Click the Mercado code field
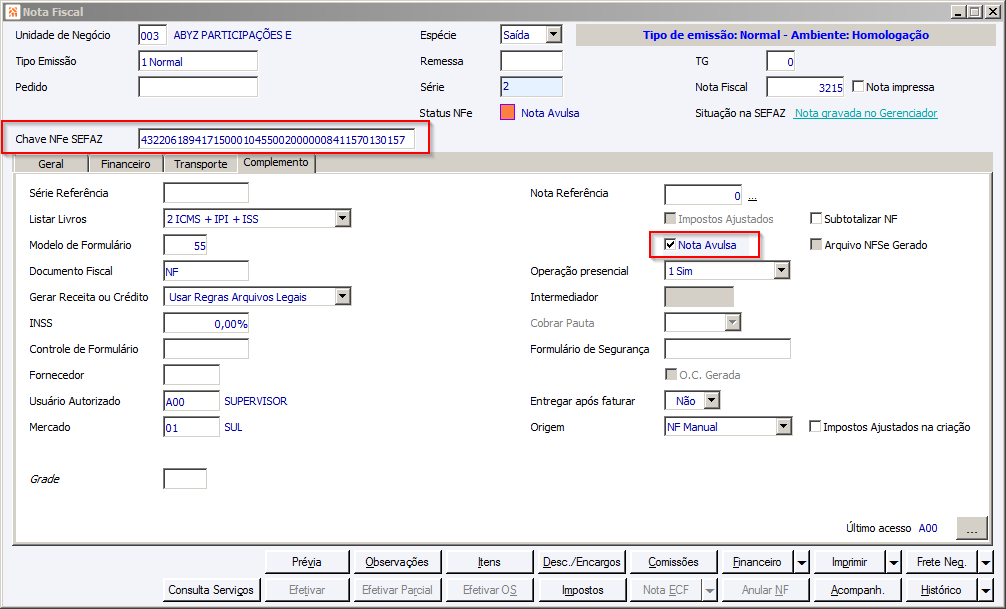The height and width of the screenshot is (609, 1006). pos(192,427)
